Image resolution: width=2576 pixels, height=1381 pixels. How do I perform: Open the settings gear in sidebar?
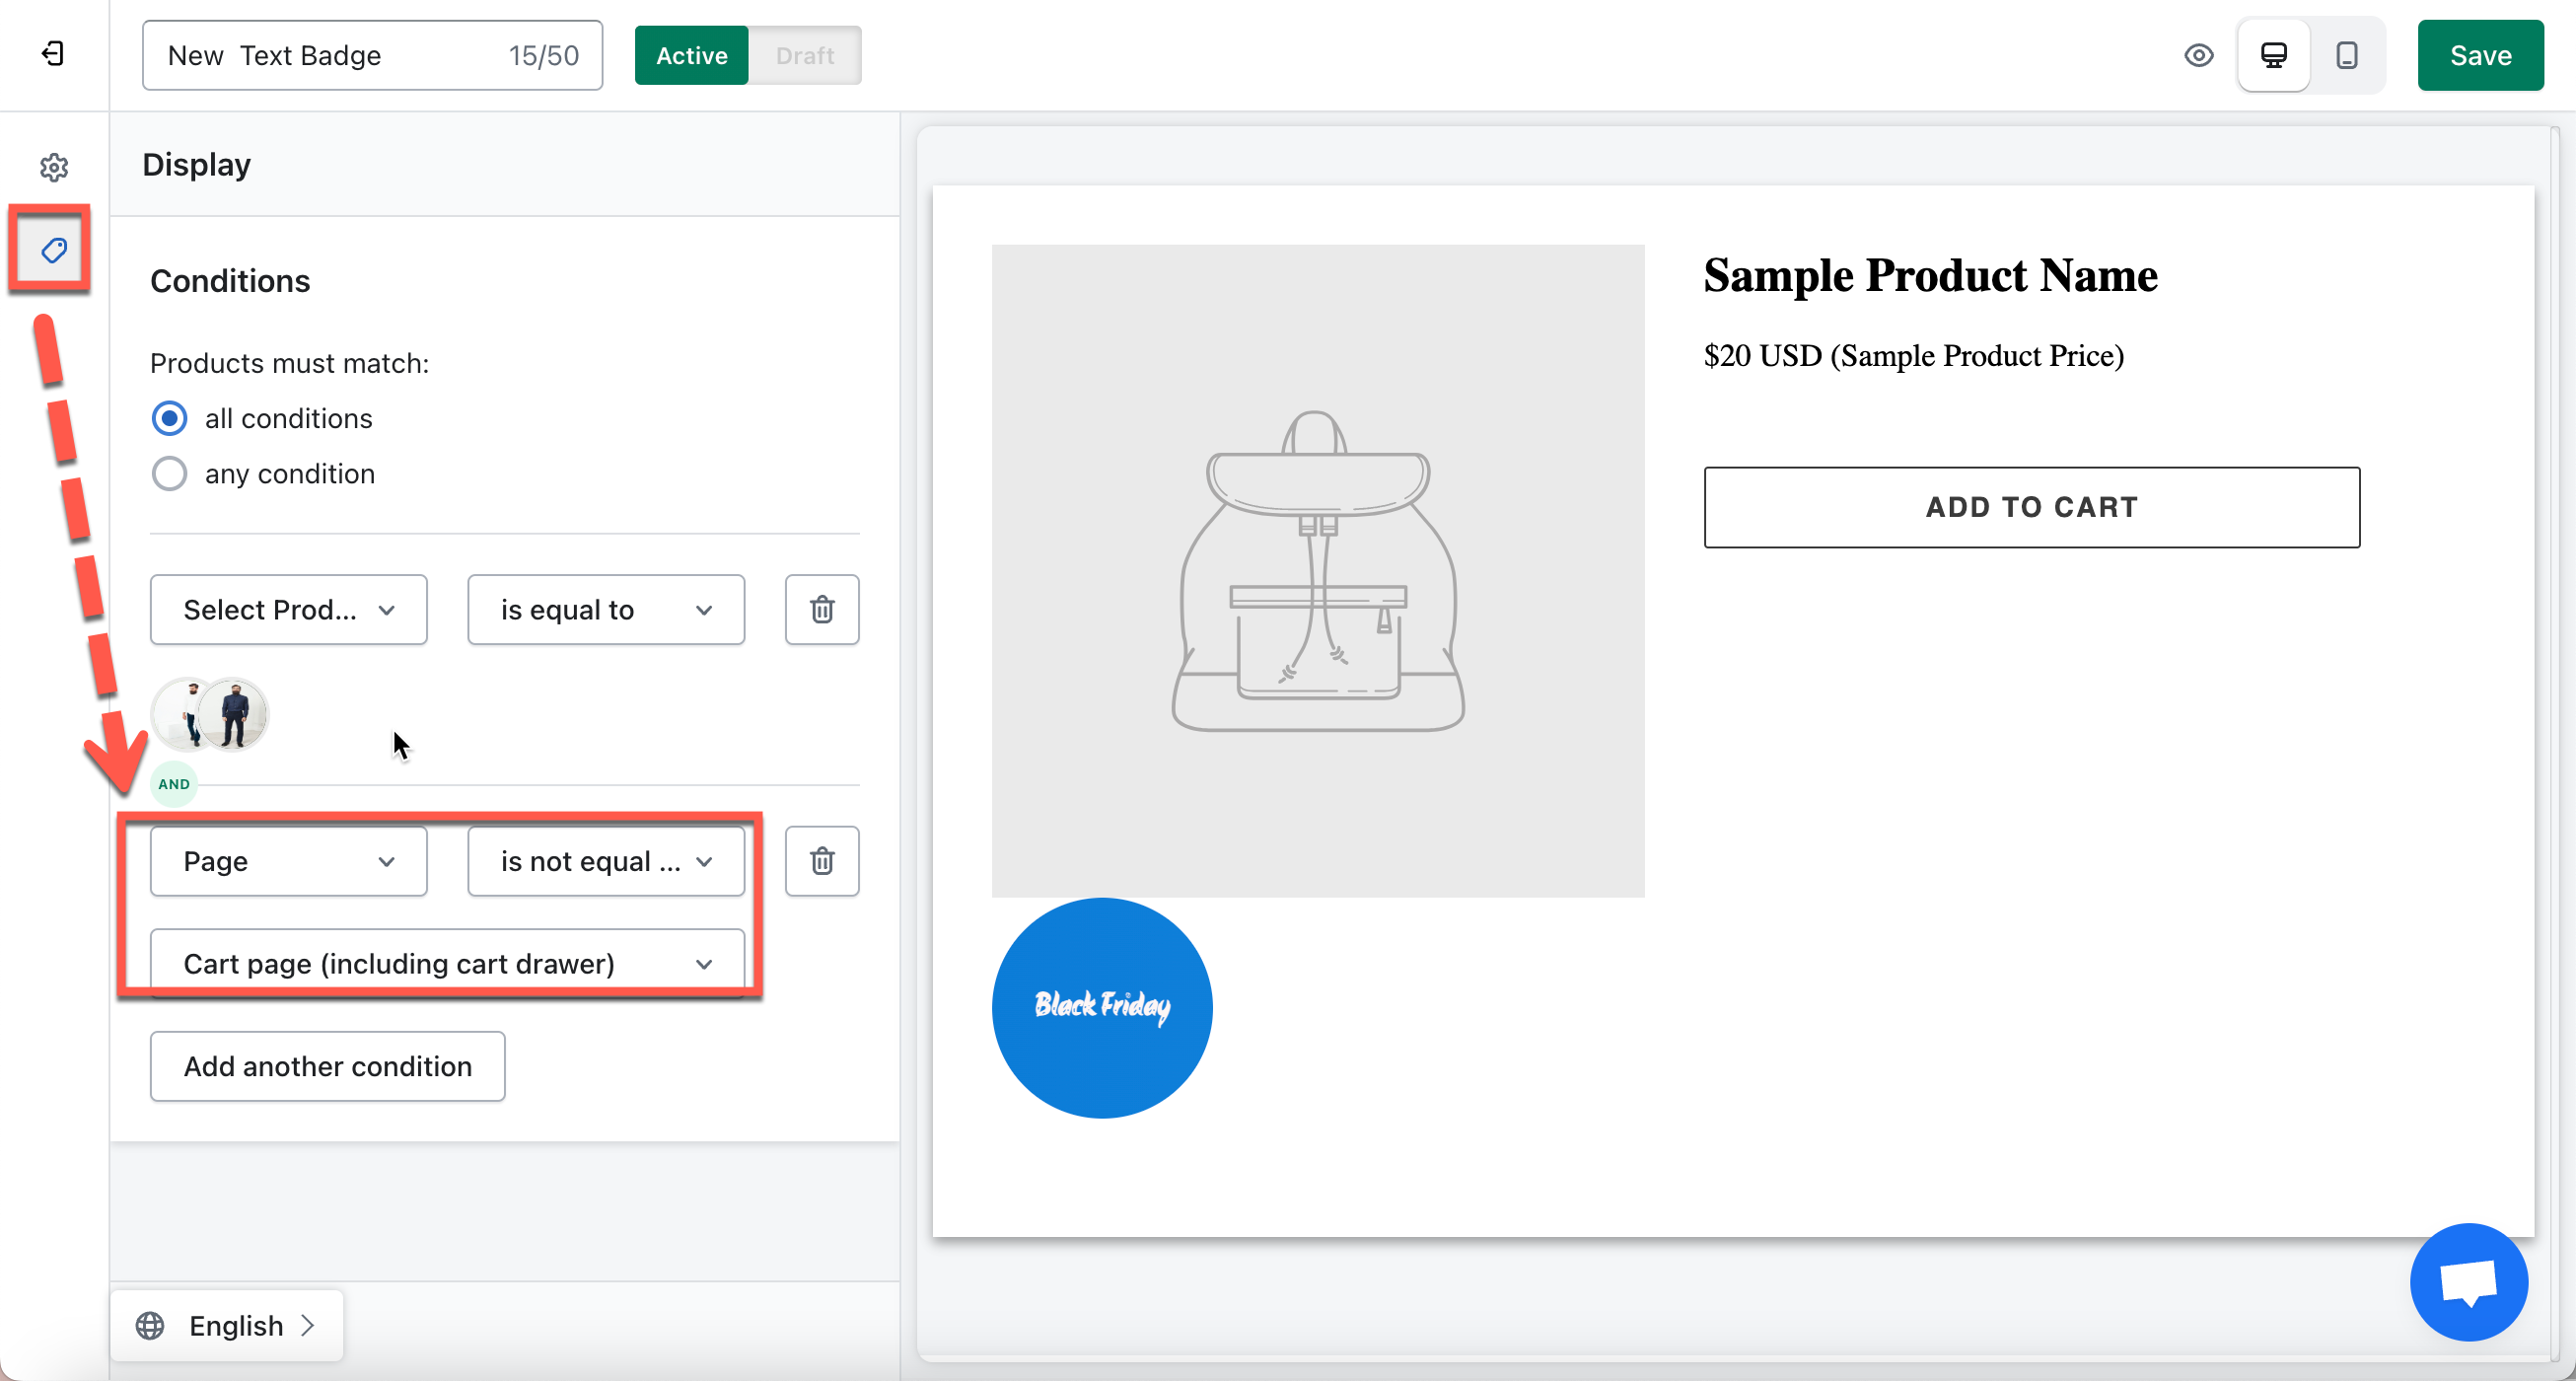coord(54,167)
